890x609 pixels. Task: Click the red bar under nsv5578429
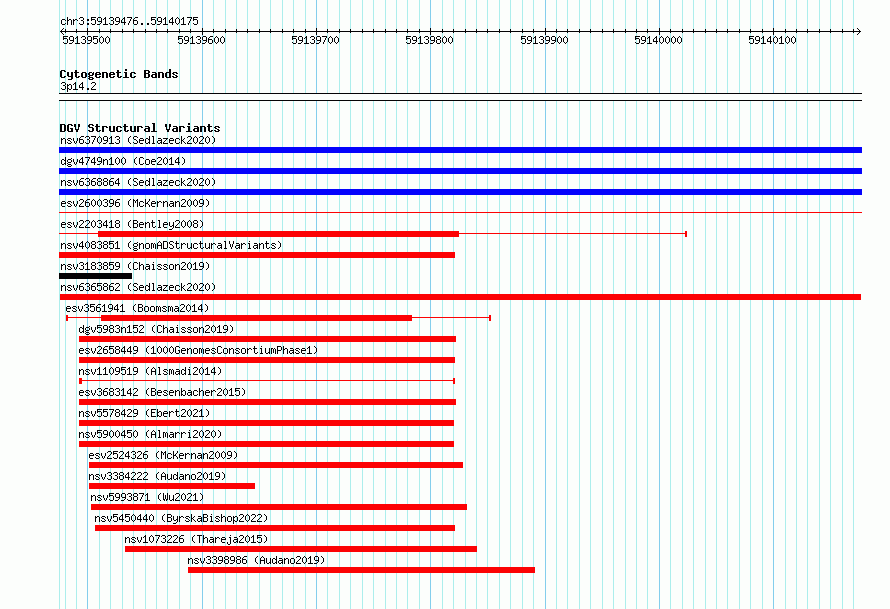tap(266, 423)
